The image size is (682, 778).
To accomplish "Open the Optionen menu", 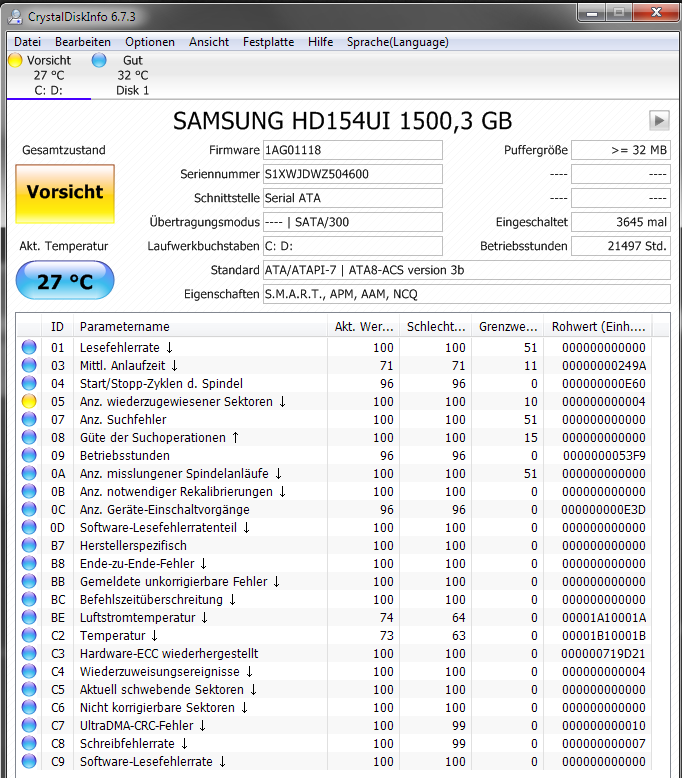I will [150, 42].
